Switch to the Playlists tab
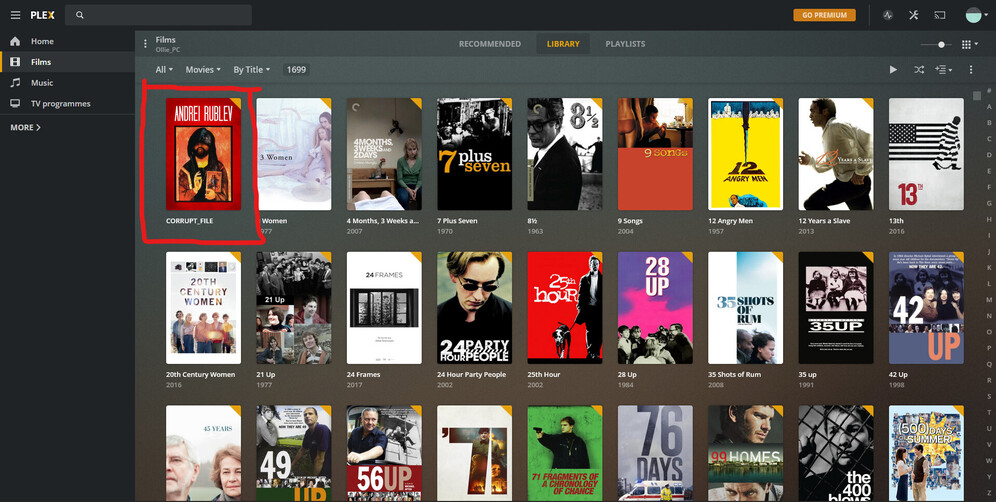The width and height of the screenshot is (996, 502). point(625,44)
